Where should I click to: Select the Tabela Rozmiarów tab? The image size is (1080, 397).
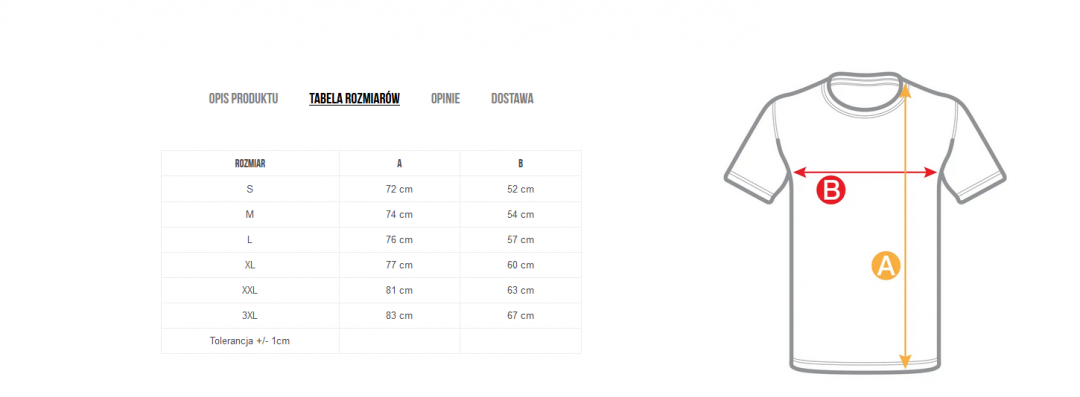[x=354, y=99]
